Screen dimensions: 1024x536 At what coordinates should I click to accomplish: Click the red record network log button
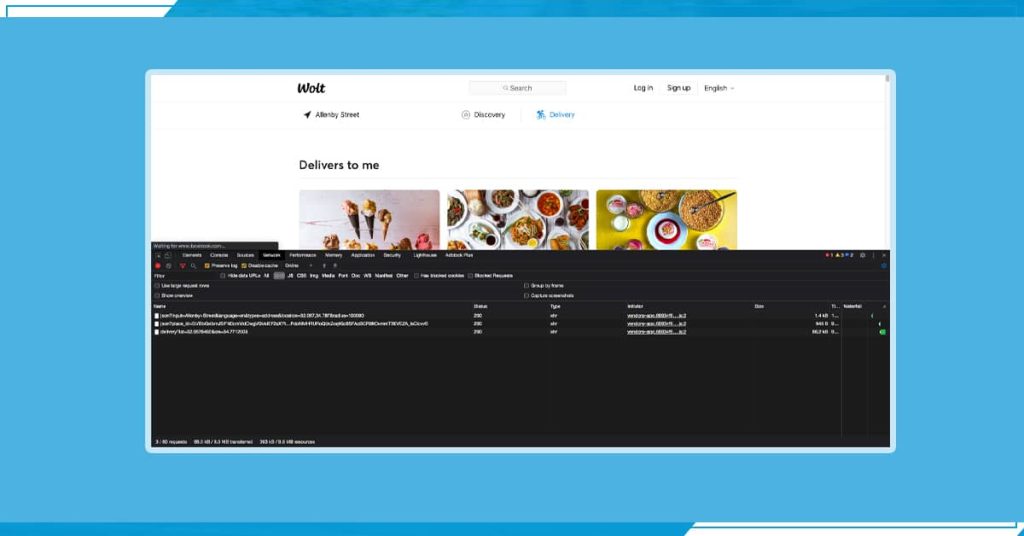click(157, 265)
